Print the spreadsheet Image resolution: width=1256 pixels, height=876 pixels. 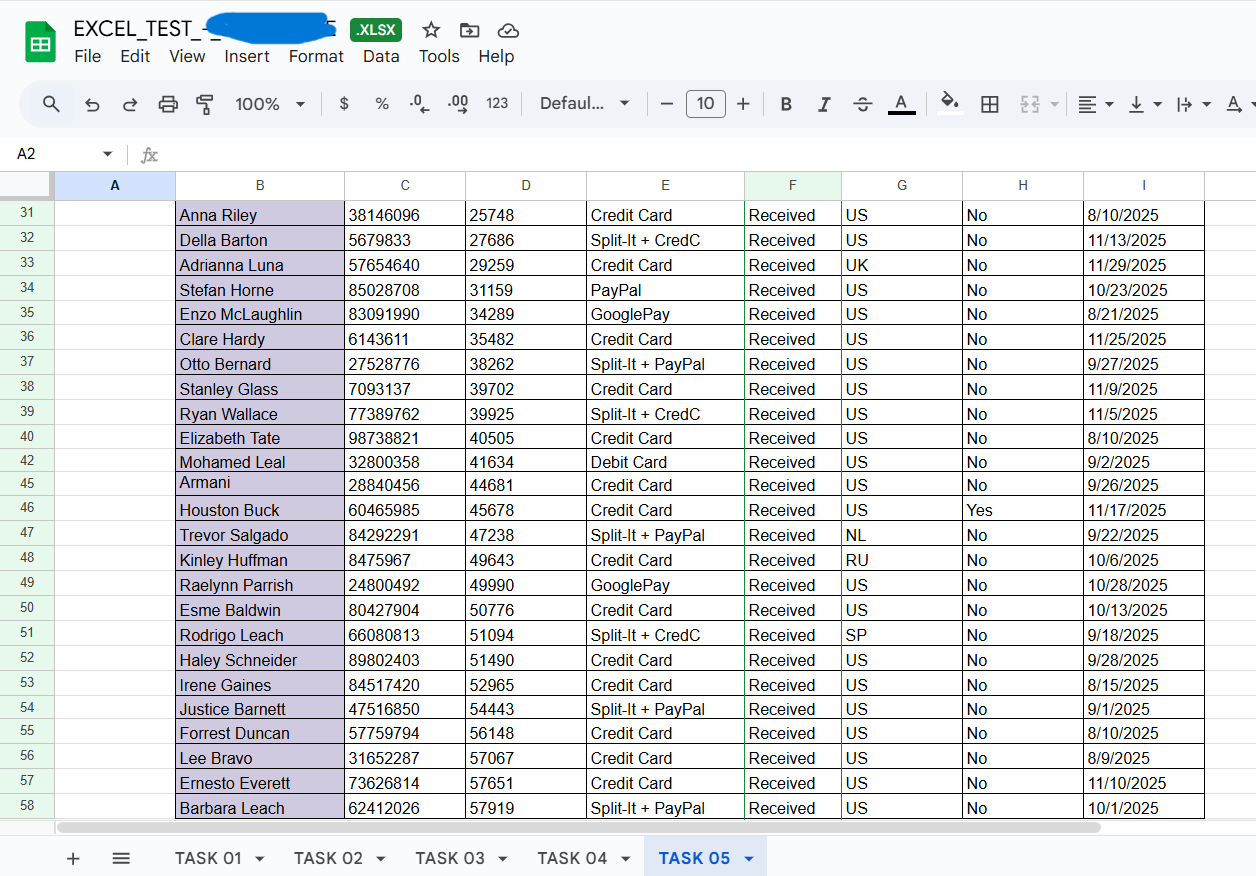pyautogui.click(x=168, y=104)
